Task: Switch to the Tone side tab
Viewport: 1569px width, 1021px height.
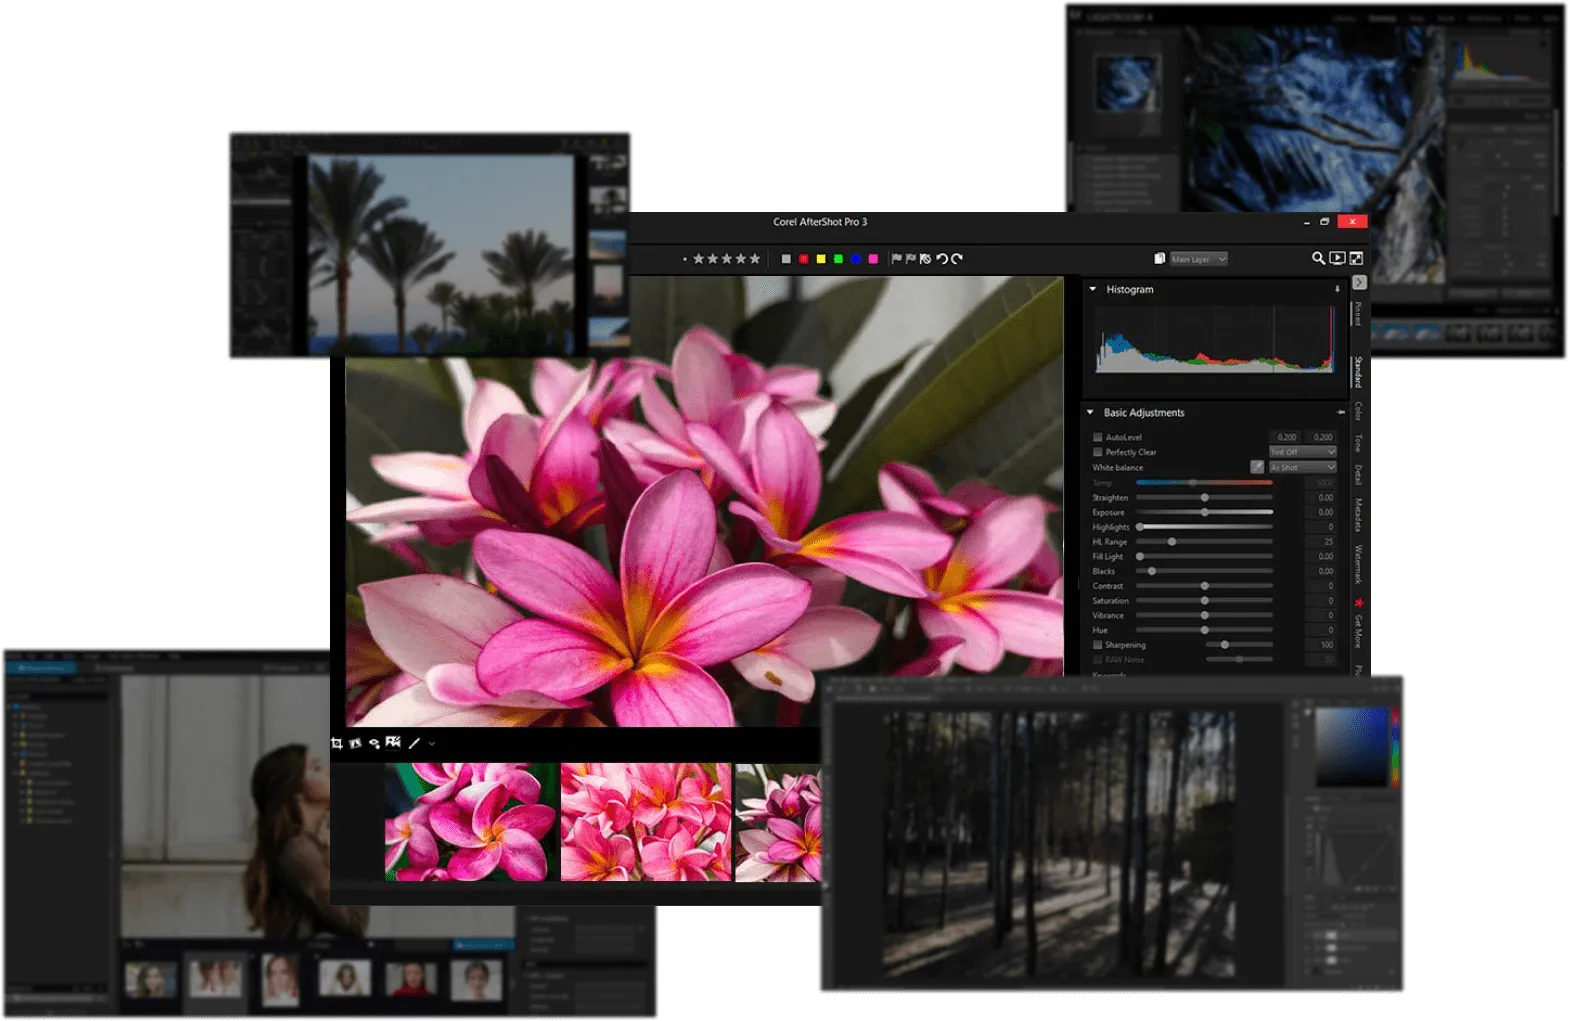Action: [x=1358, y=443]
